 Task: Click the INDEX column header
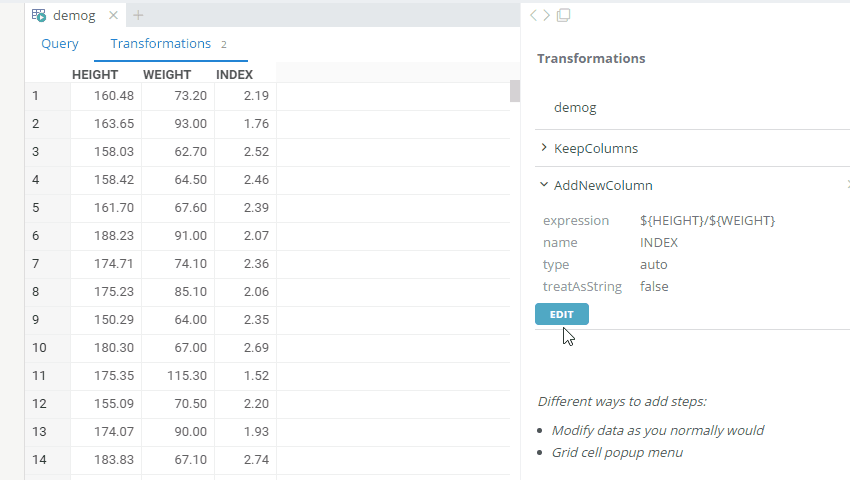(234, 75)
